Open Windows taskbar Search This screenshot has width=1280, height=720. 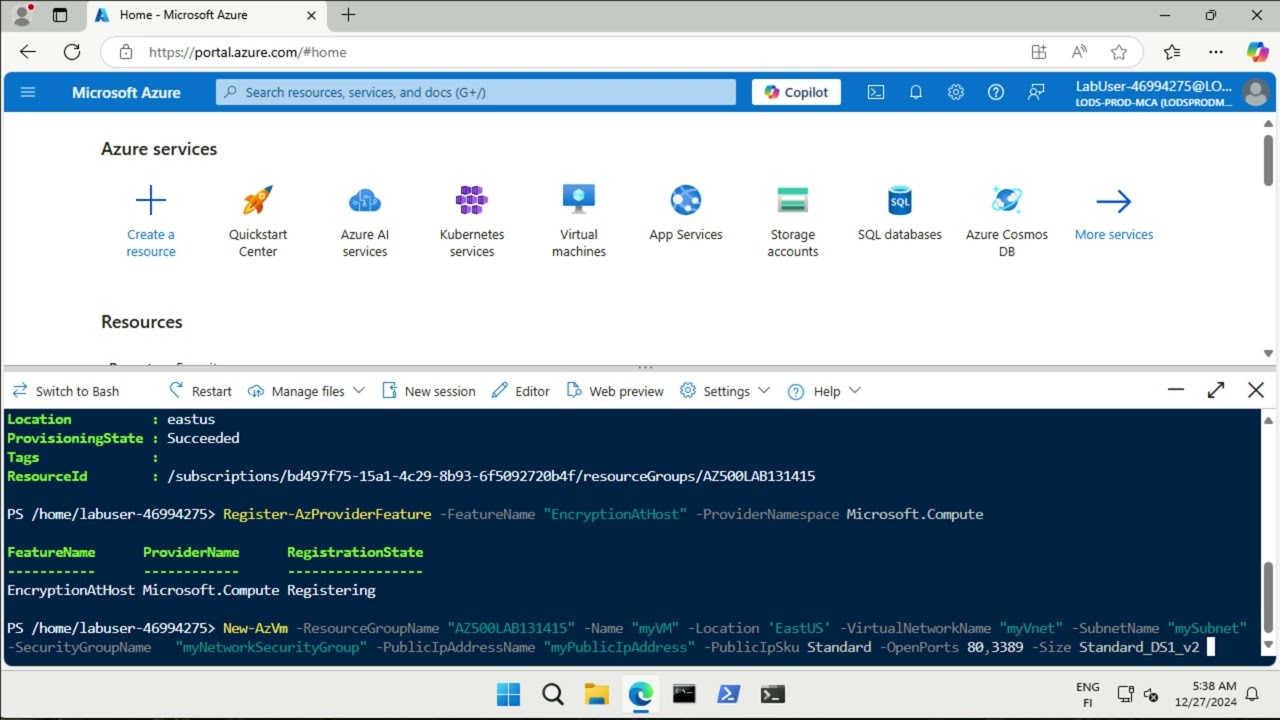[x=552, y=694]
